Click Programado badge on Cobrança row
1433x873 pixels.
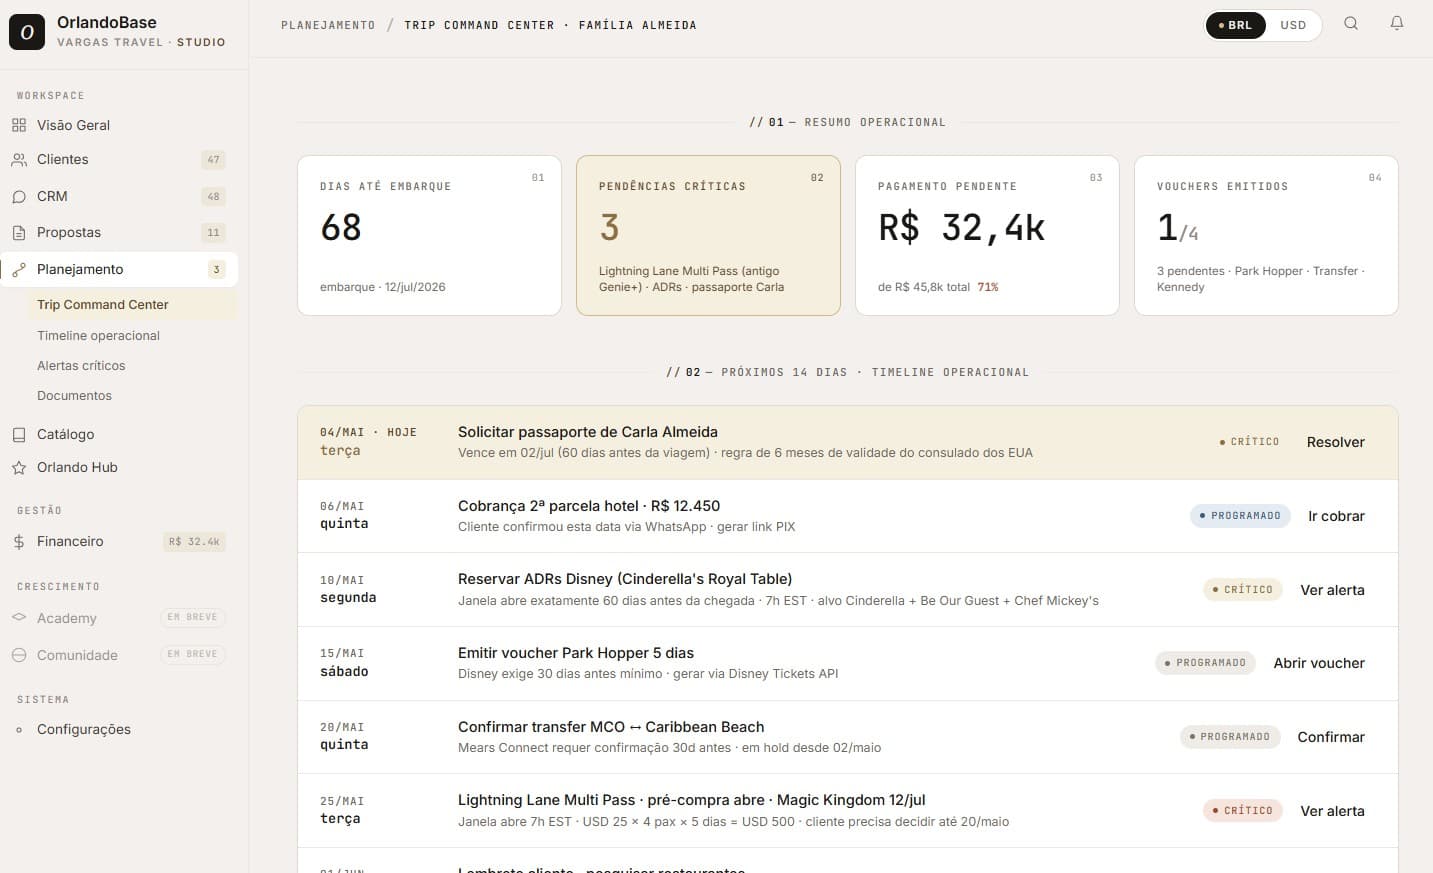tap(1240, 516)
